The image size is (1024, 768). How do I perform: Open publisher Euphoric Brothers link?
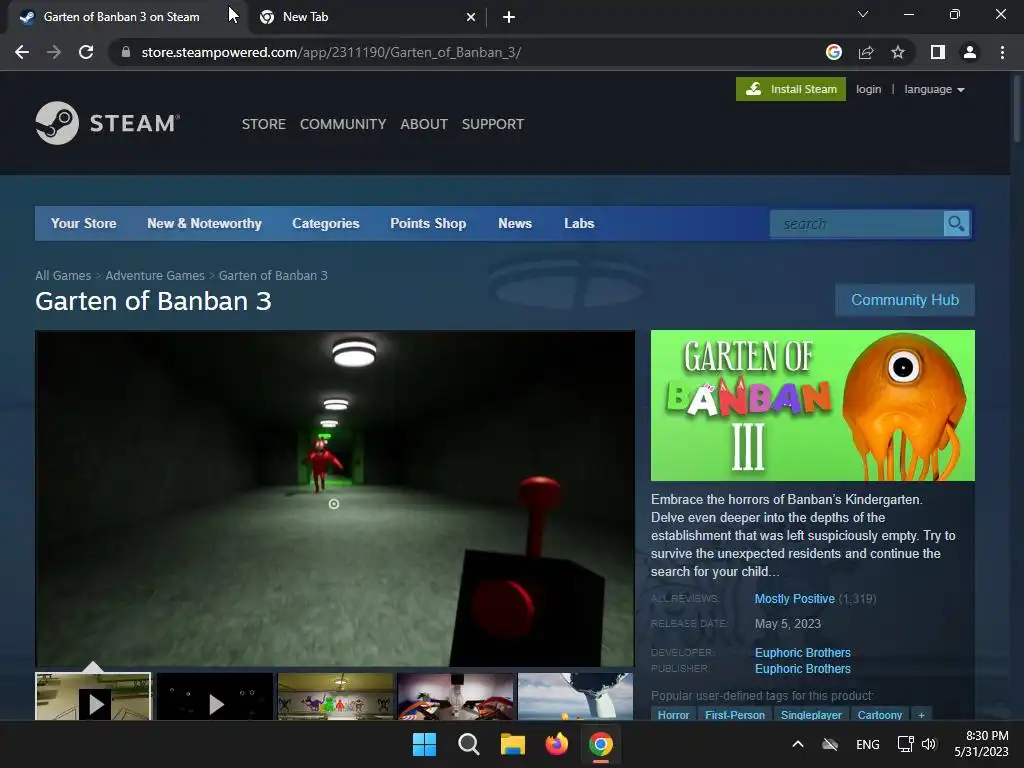[803, 669]
